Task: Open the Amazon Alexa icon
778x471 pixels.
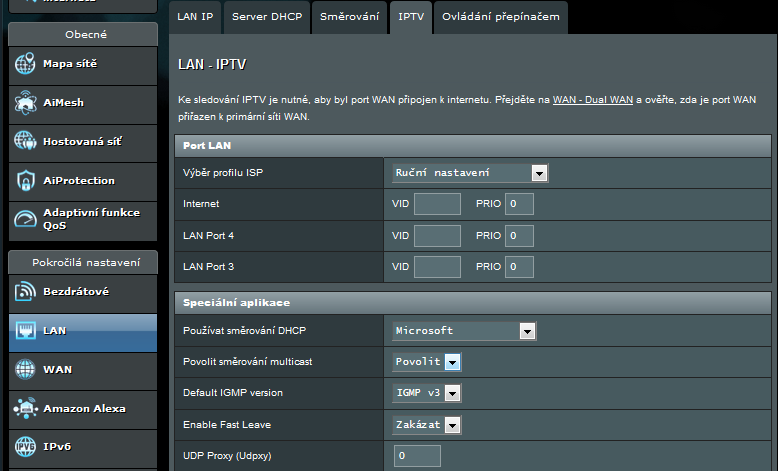Action: 26,409
